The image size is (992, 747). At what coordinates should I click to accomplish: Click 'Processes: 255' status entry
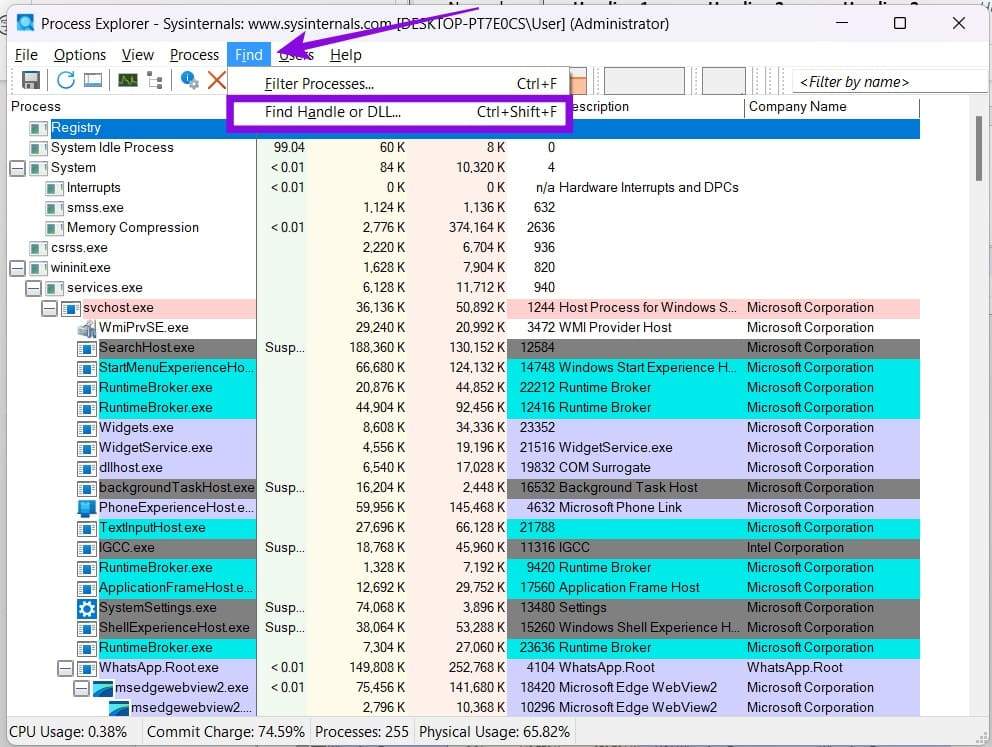(361, 732)
